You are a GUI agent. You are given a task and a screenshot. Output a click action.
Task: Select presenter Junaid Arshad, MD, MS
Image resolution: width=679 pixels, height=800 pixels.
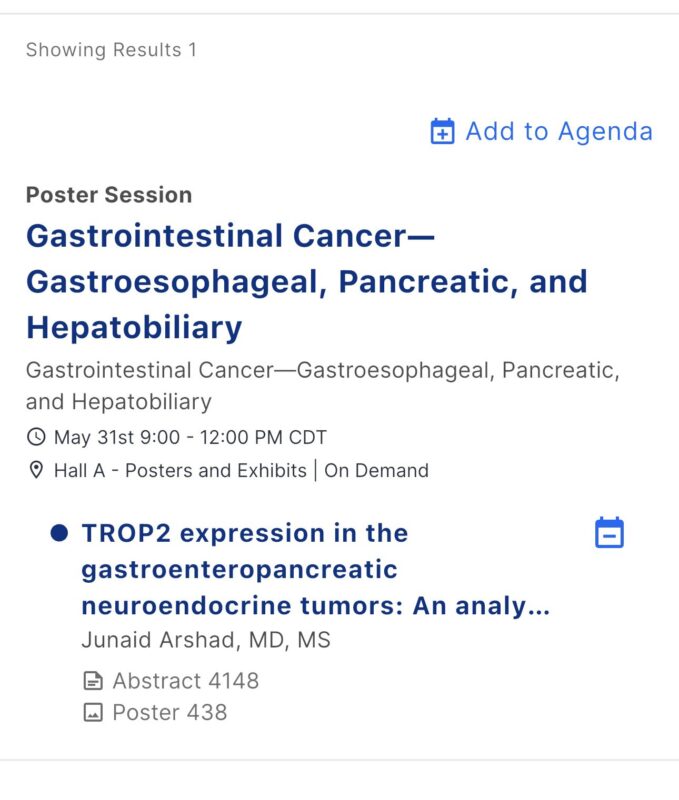(x=206, y=640)
